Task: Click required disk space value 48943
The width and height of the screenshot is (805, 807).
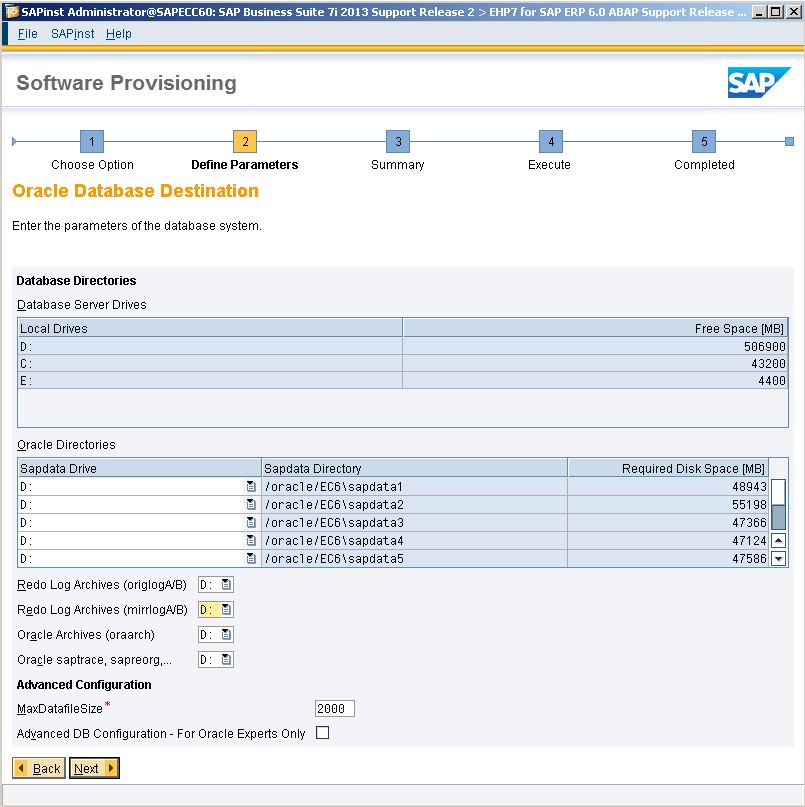Action: coord(749,486)
